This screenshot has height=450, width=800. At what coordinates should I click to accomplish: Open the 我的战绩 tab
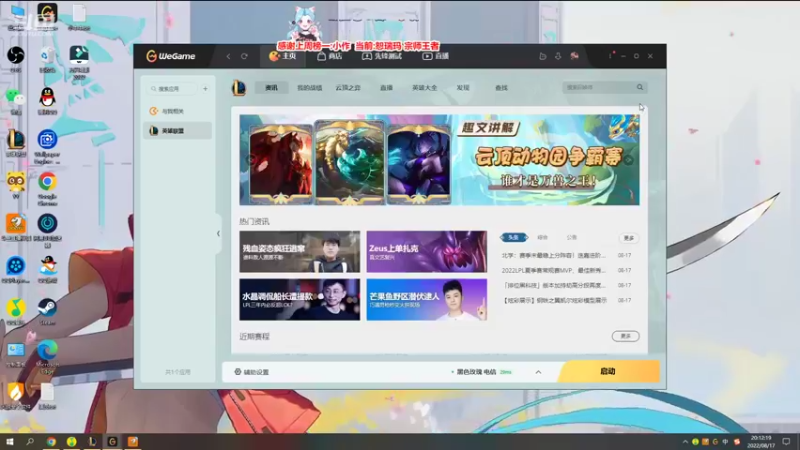(309, 88)
